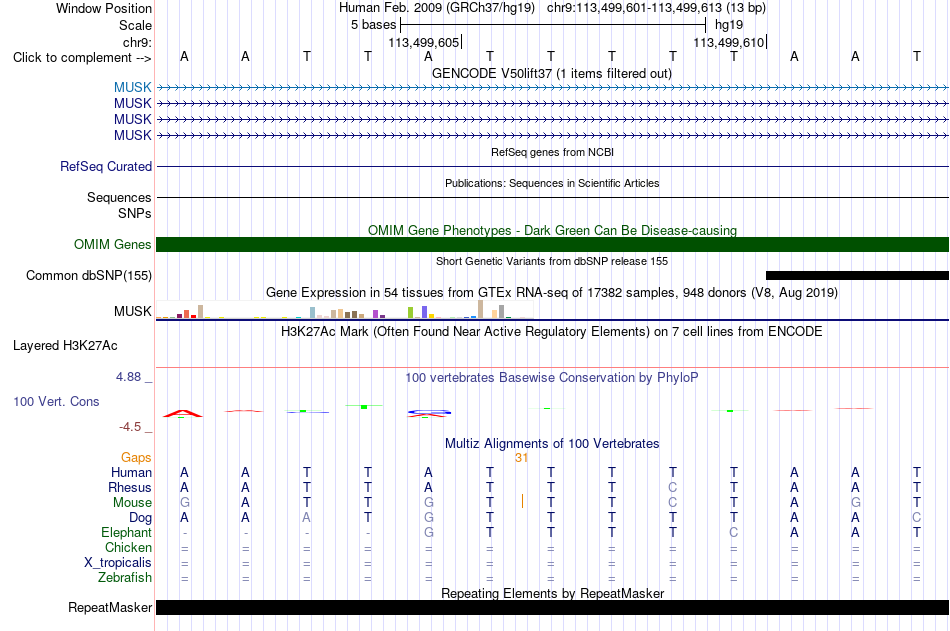The height and width of the screenshot is (631, 950).
Task: Click the MUSK GTEx expression bar chart
Action: 344,309
